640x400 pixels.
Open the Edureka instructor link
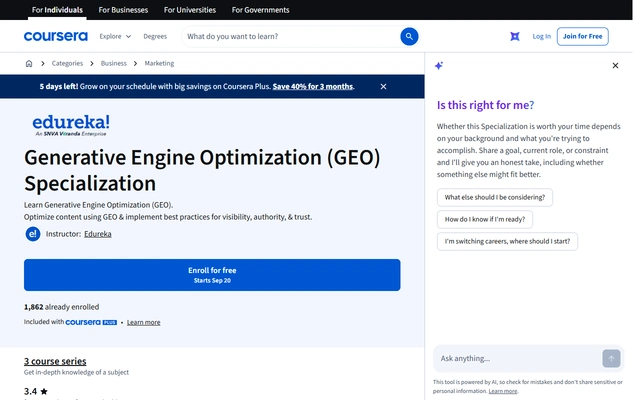(x=98, y=234)
